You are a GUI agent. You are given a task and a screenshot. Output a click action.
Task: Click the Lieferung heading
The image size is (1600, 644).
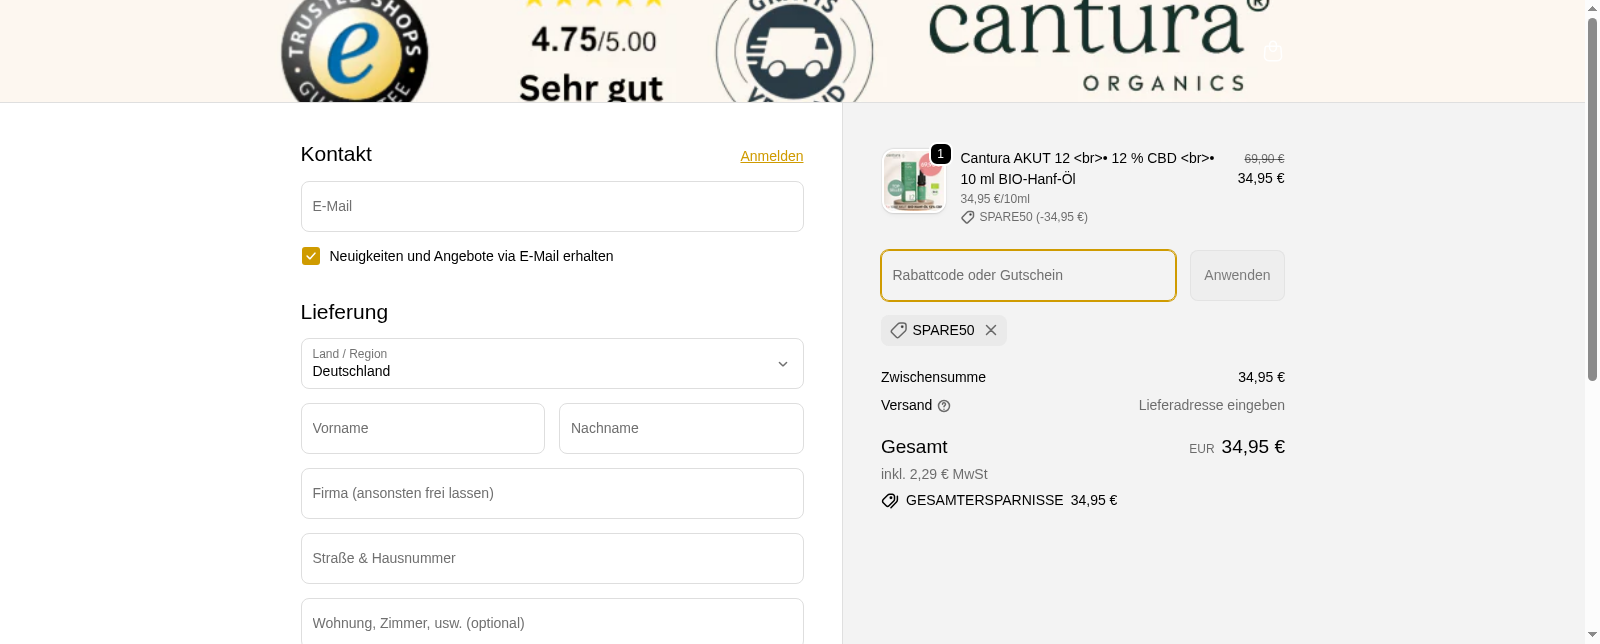pos(344,312)
